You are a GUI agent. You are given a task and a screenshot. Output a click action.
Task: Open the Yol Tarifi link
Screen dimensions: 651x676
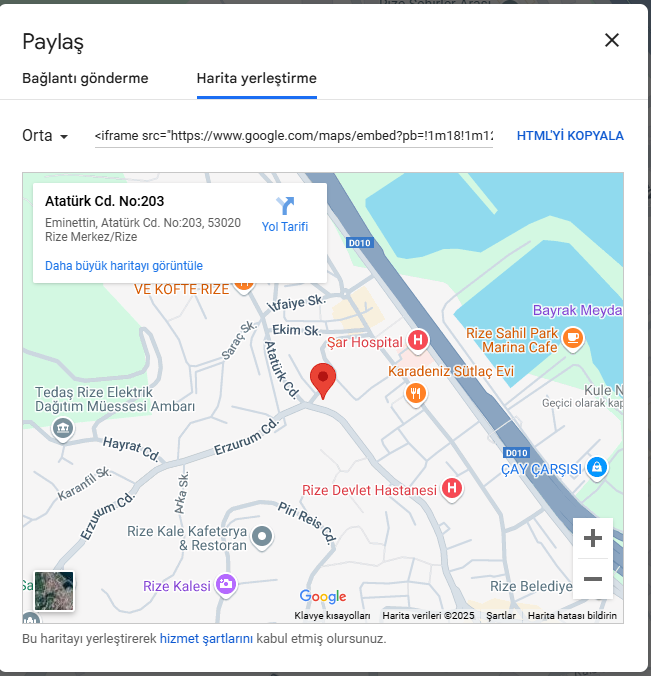pos(285,227)
